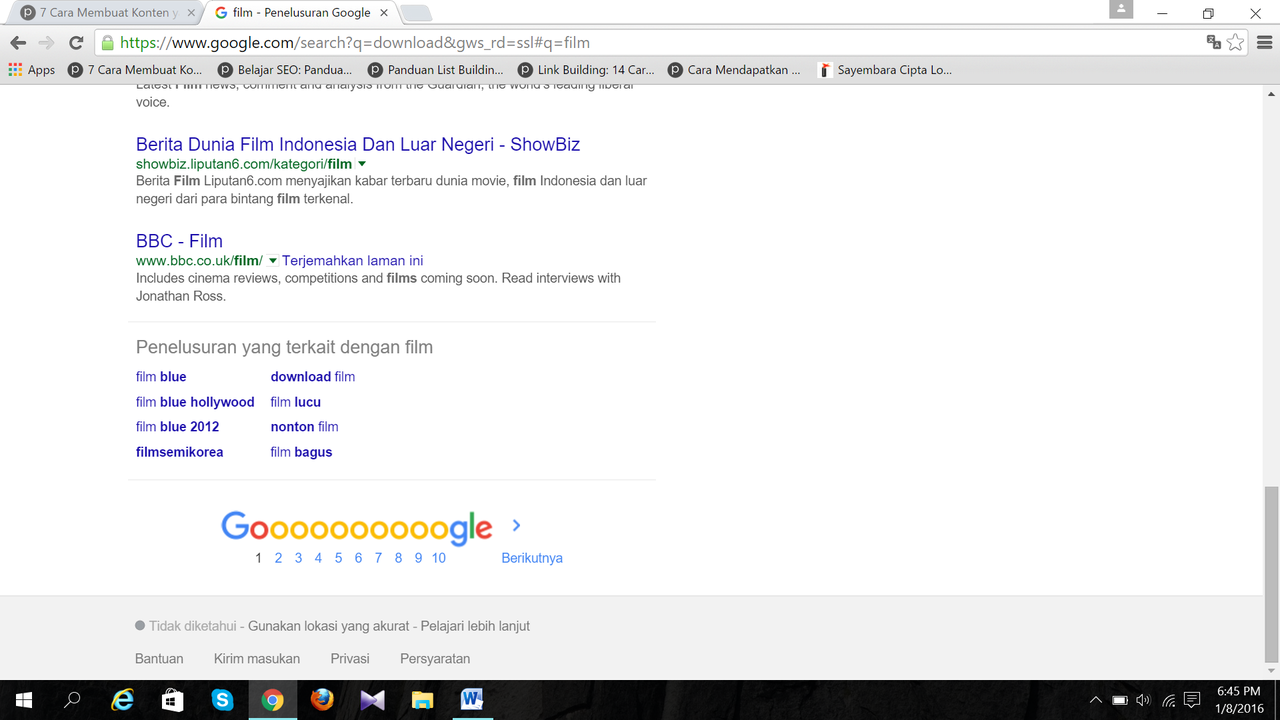Screen dimensions: 1280x720
Task: Open Windows Start menu
Action: (x=23, y=700)
